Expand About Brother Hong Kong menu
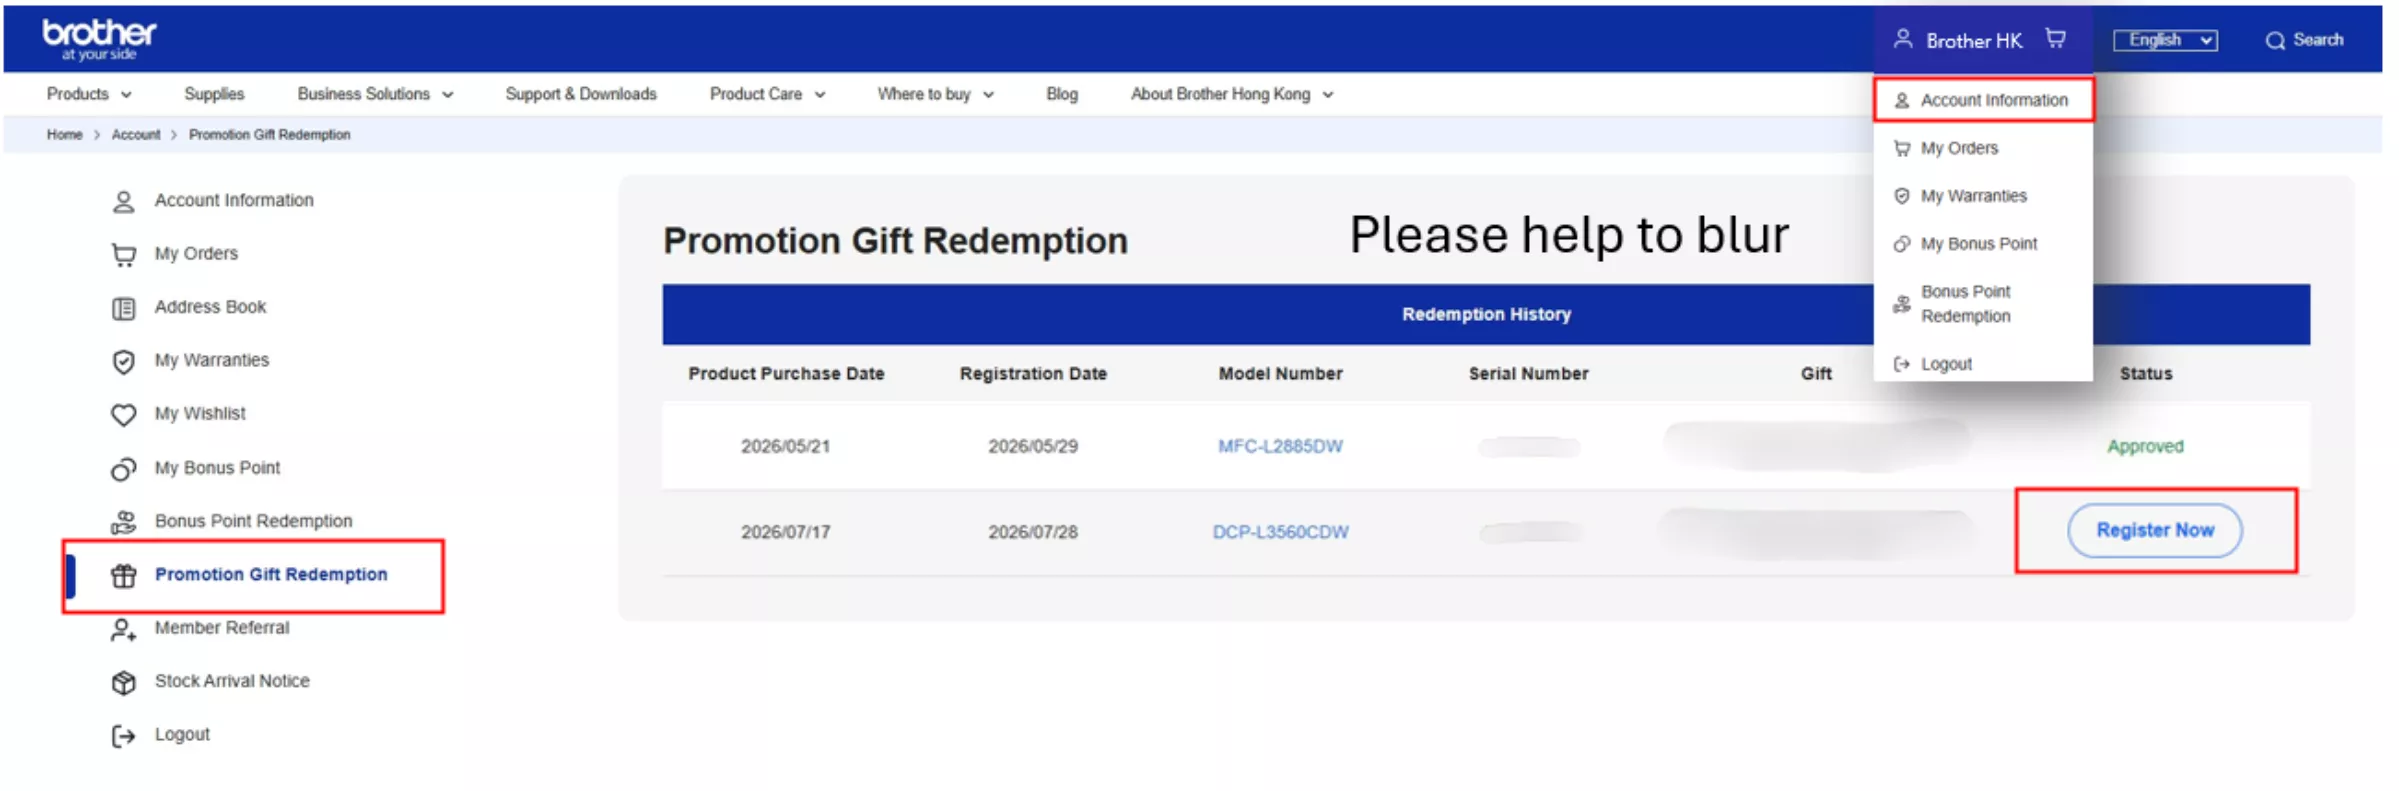 (x=1232, y=94)
